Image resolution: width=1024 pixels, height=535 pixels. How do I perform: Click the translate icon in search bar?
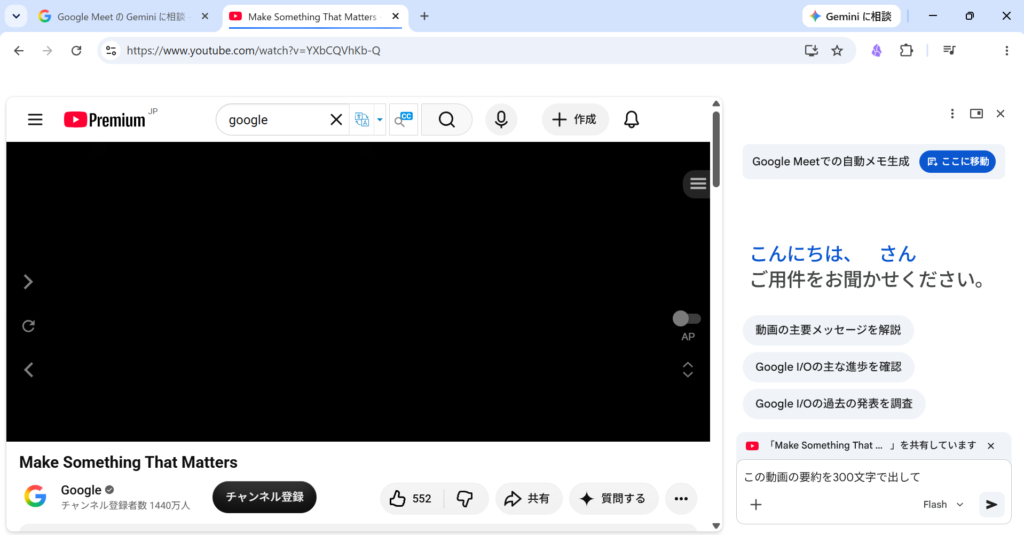click(x=362, y=120)
